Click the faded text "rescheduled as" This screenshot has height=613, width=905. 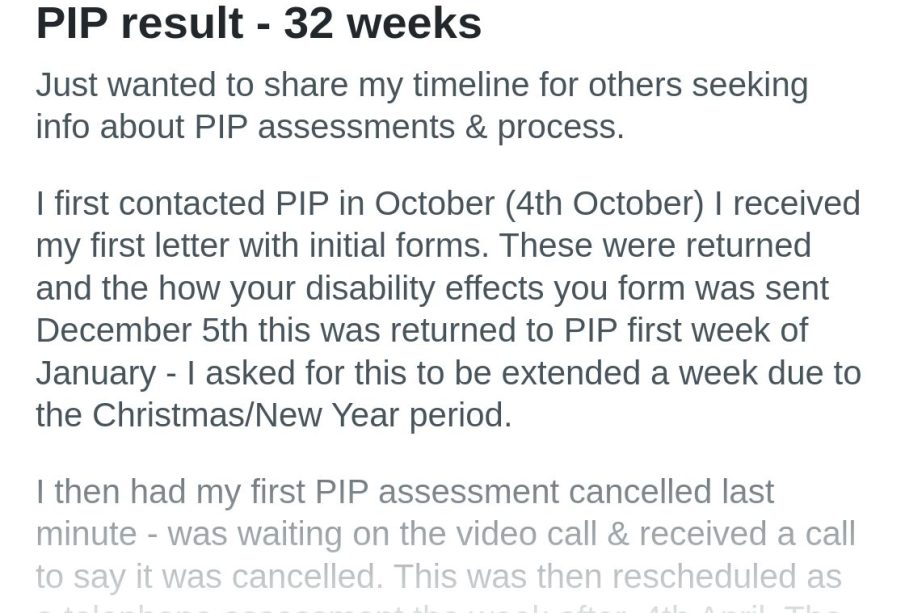click(727, 576)
